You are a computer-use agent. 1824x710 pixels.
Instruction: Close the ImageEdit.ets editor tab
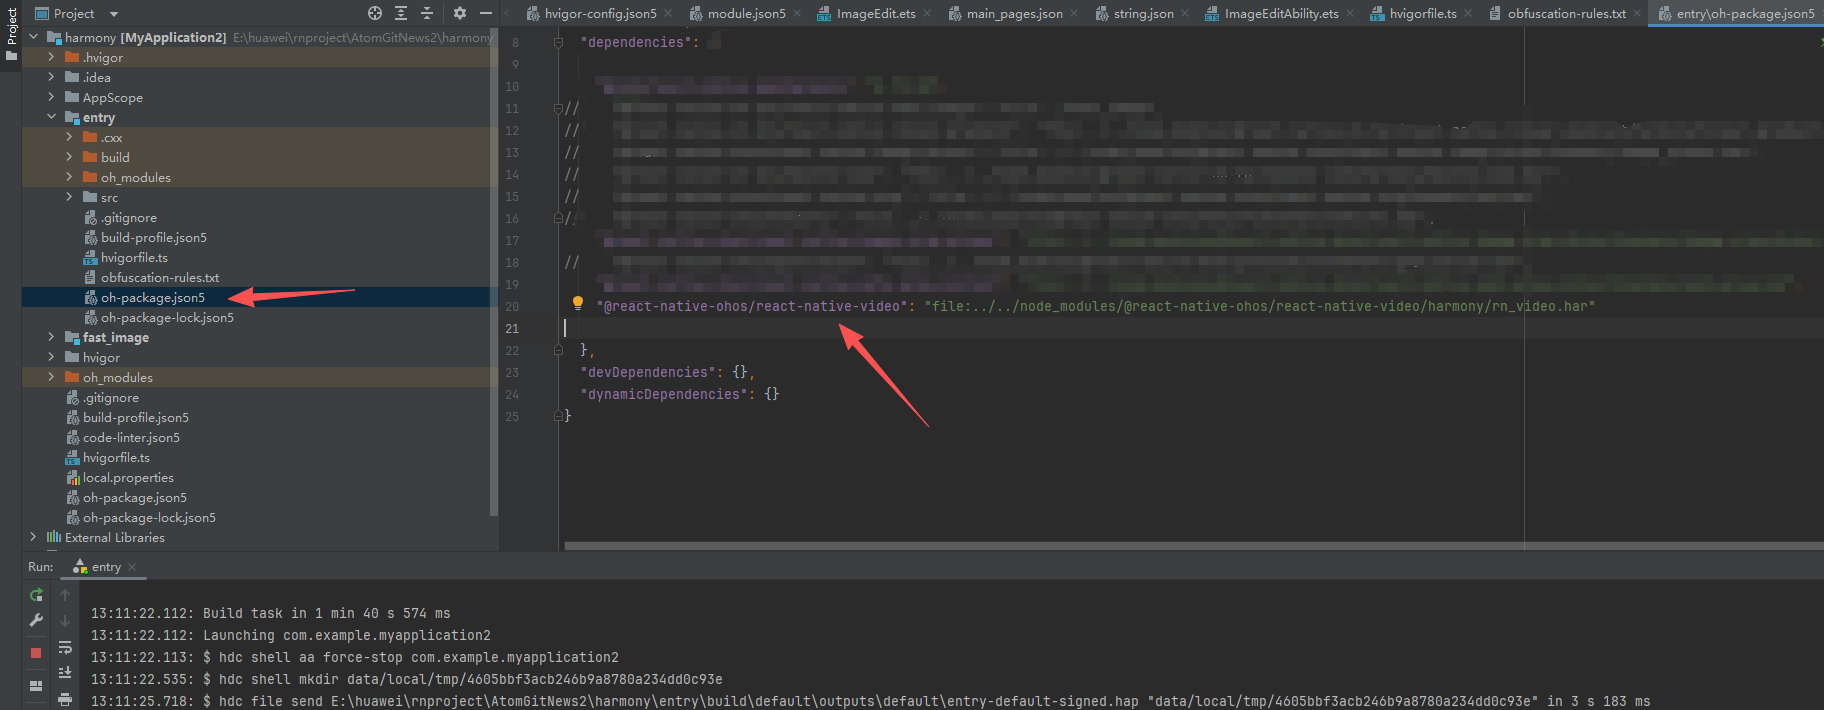927,14
